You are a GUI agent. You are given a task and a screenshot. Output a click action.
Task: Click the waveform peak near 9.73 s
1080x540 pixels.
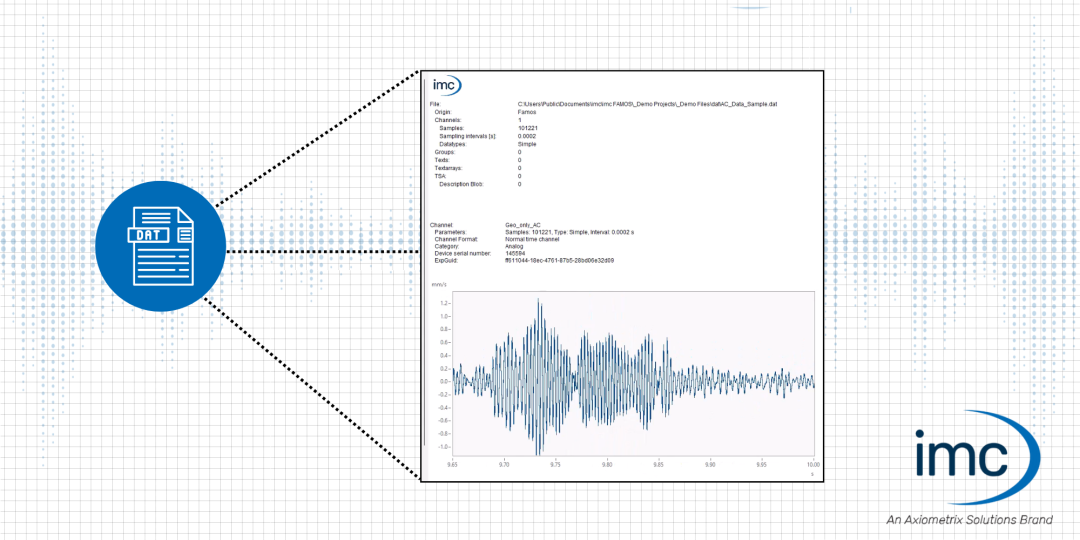click(538, 300)
